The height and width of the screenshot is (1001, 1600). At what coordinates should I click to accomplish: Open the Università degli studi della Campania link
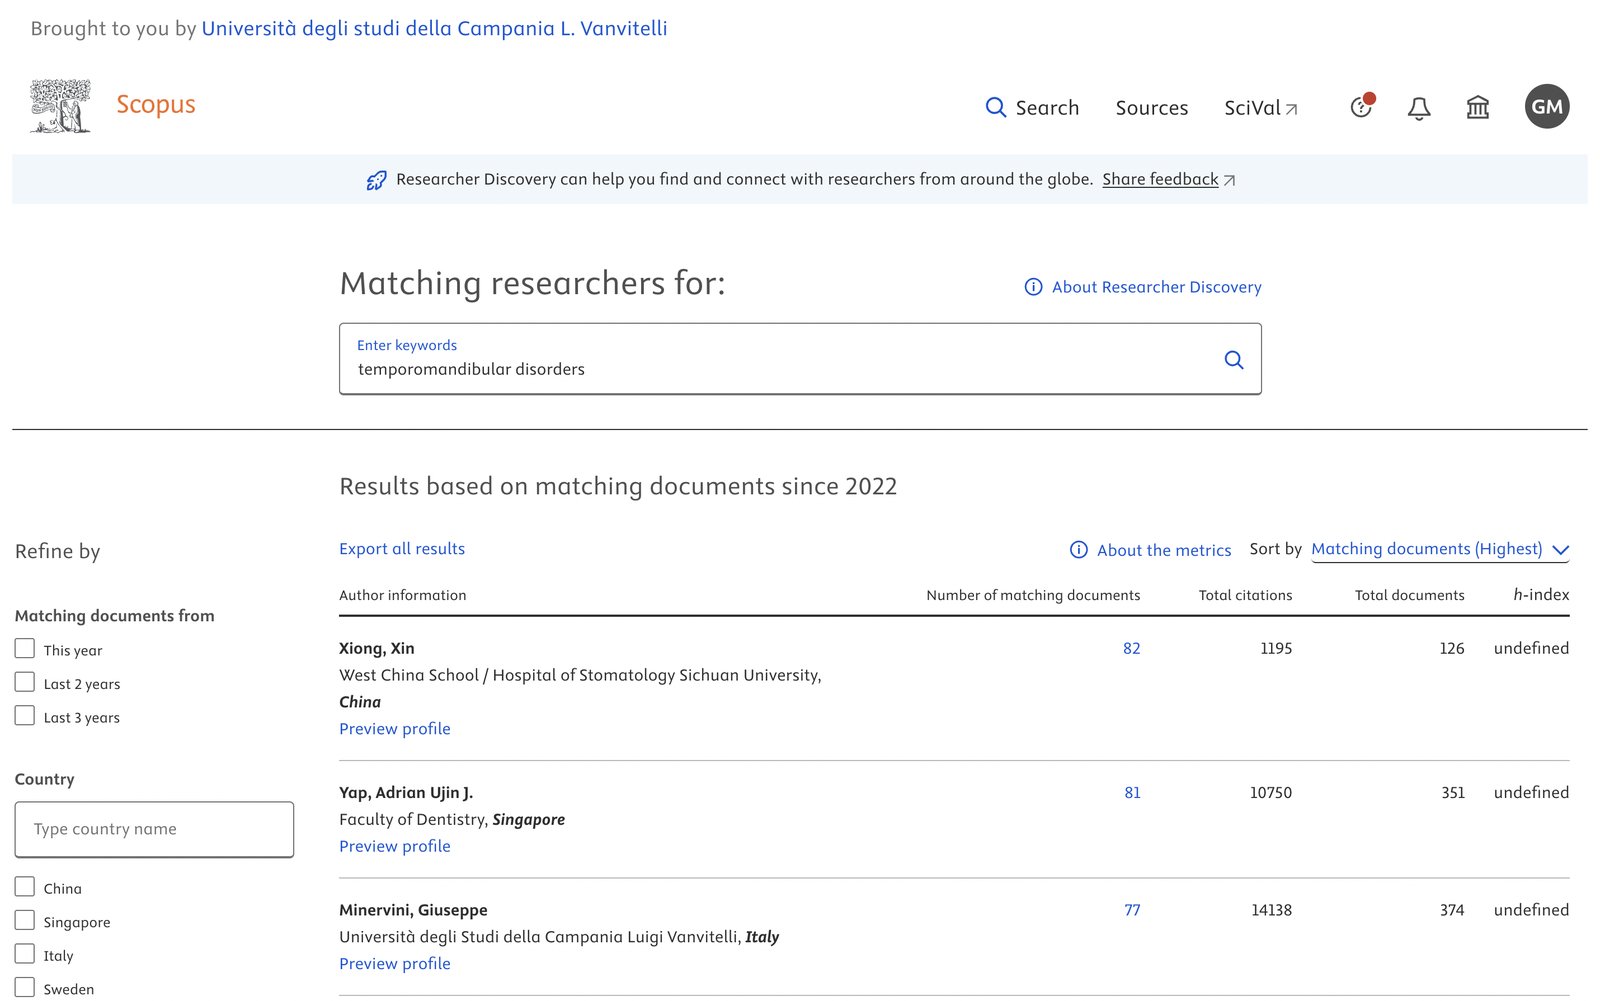click(x=434, y=28)
